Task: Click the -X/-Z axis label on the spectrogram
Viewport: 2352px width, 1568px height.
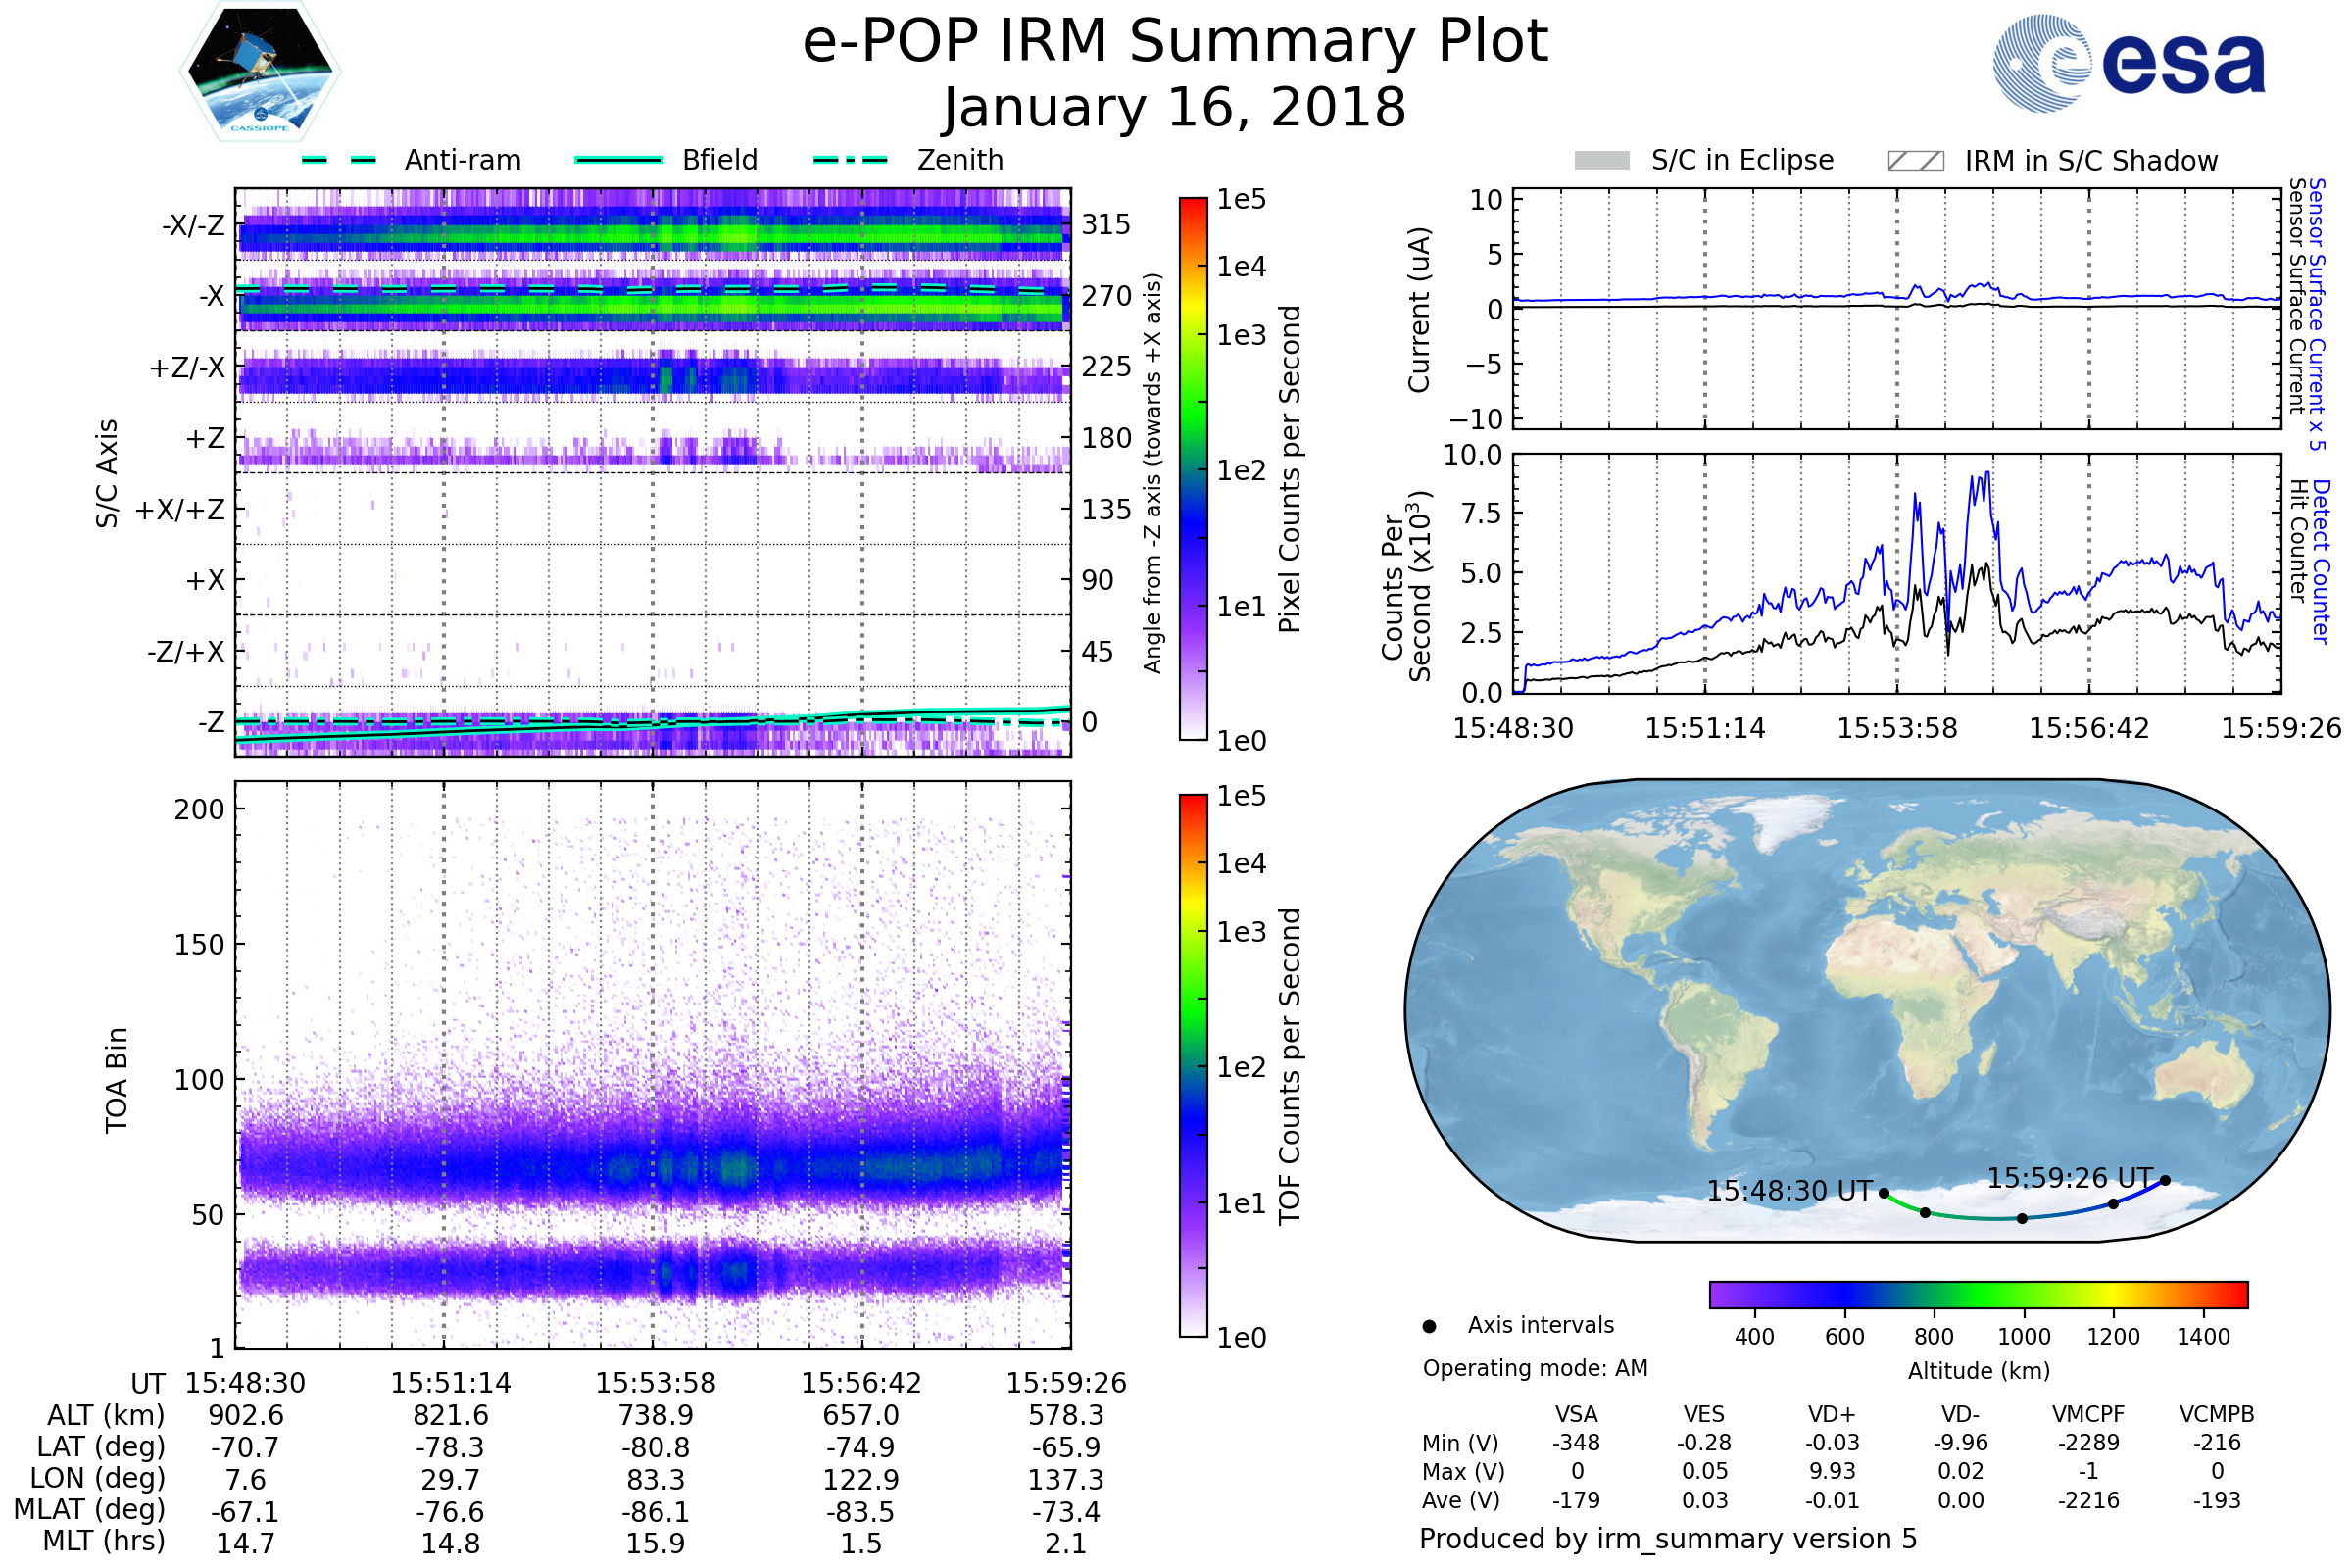Action: 193,225
